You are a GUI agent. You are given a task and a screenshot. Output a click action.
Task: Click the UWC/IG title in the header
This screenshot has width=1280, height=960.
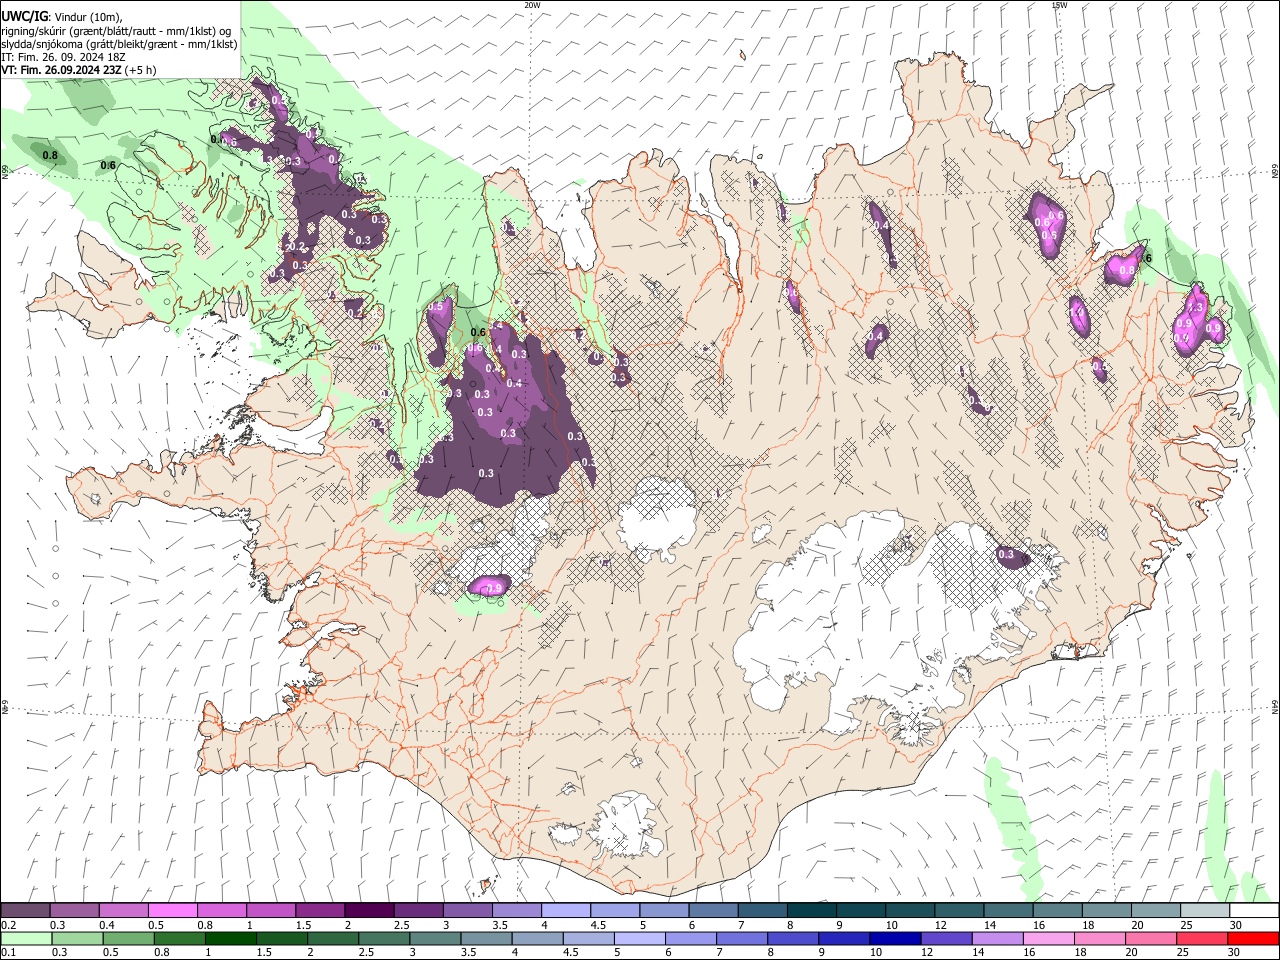coord(24,16)
